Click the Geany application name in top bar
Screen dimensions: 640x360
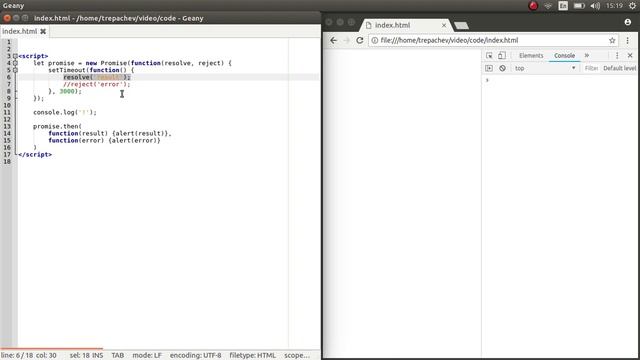pos(13,6)
